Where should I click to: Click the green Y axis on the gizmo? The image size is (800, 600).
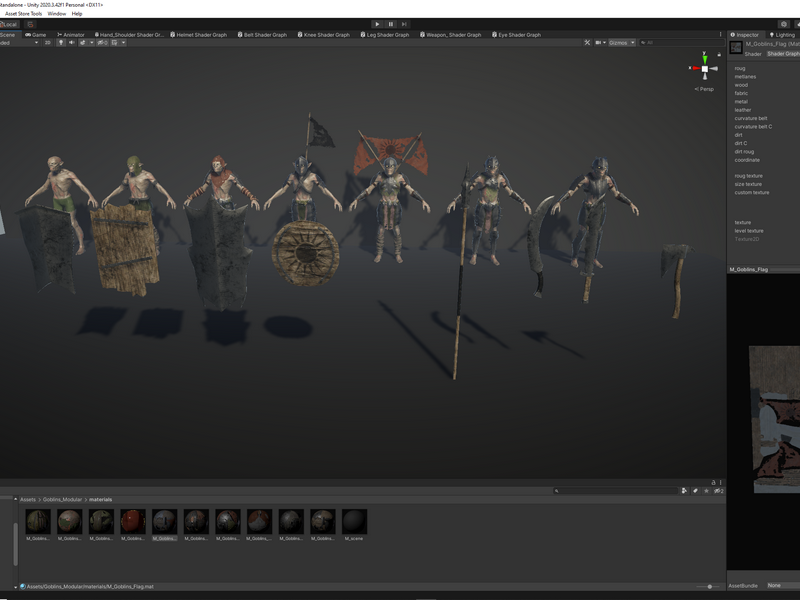pos(705,58)
